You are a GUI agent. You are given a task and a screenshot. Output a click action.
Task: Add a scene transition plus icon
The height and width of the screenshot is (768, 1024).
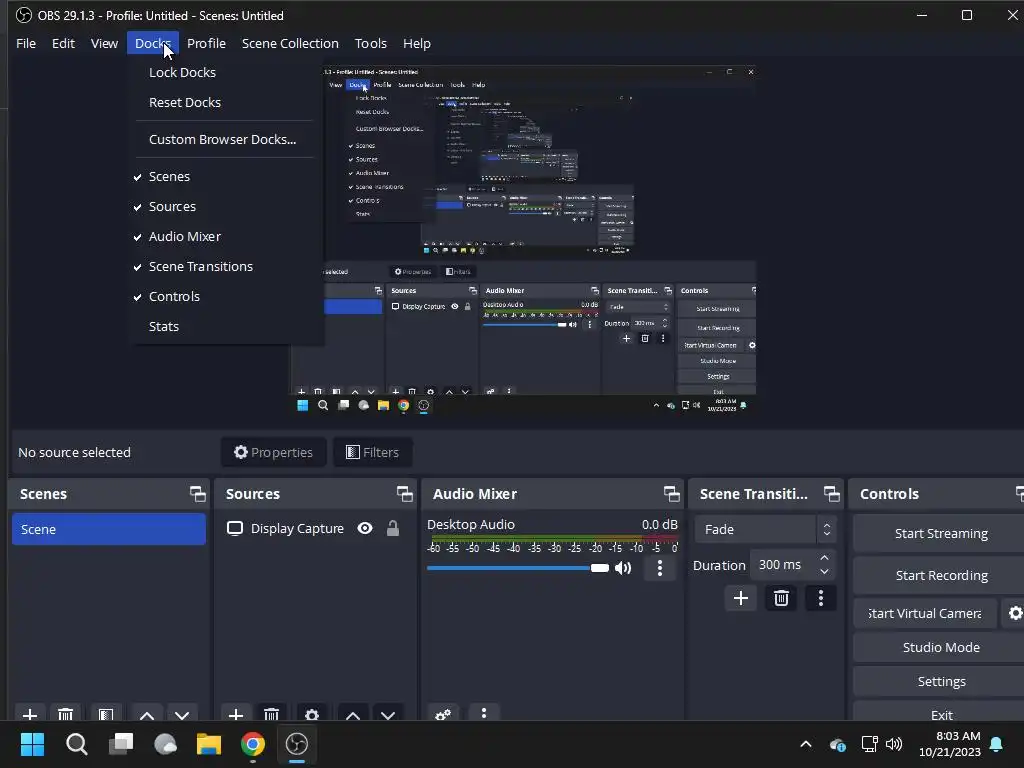(x=741, y=598)
